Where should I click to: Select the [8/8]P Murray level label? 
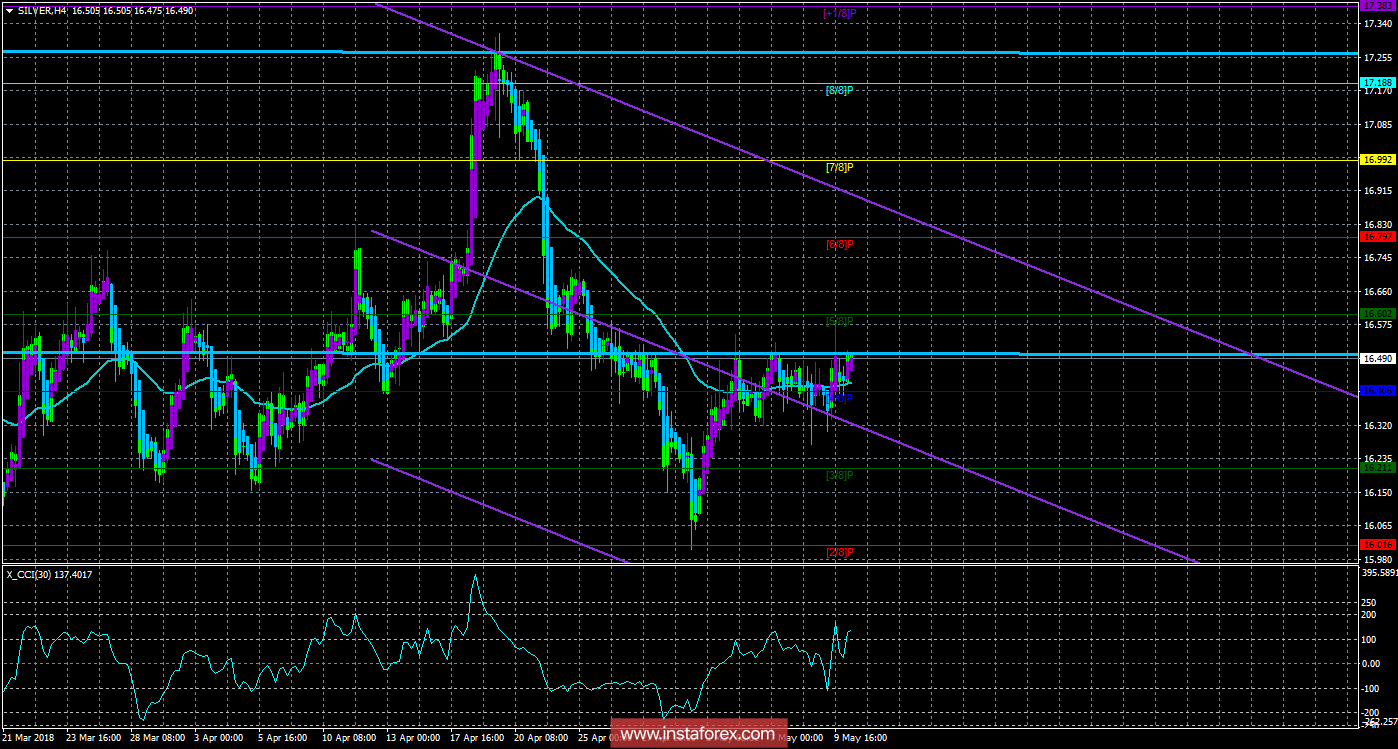840,90
